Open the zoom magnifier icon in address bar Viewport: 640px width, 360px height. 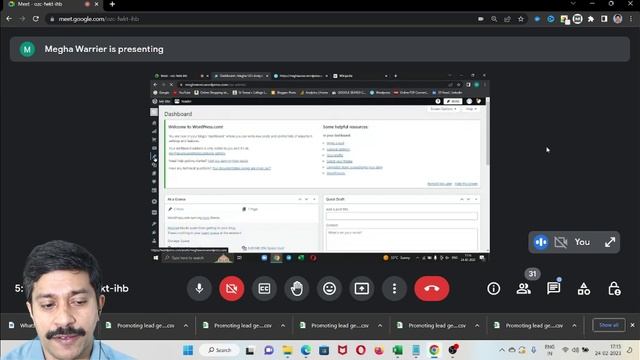pos(494,19)
